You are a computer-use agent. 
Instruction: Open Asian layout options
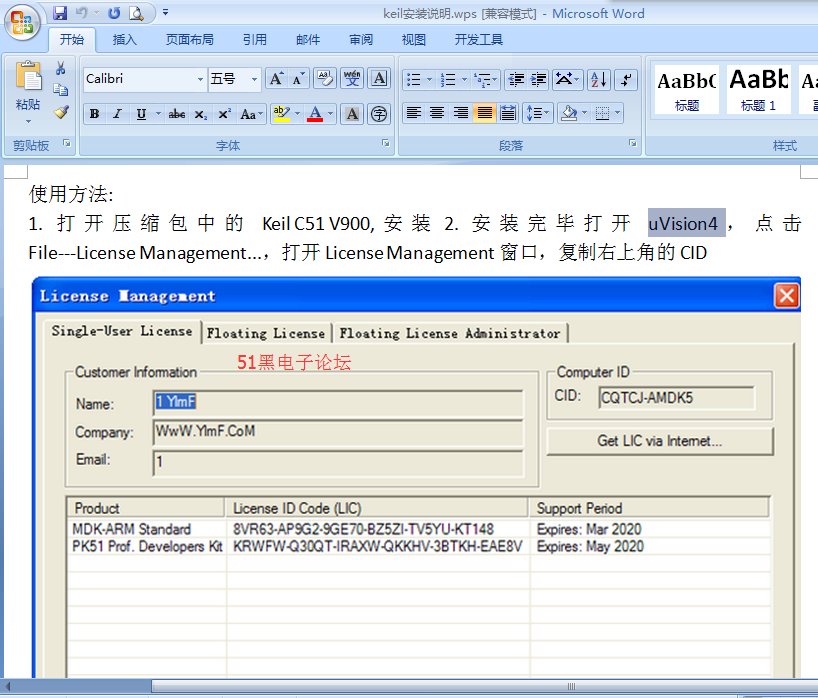tap(567, 80)
